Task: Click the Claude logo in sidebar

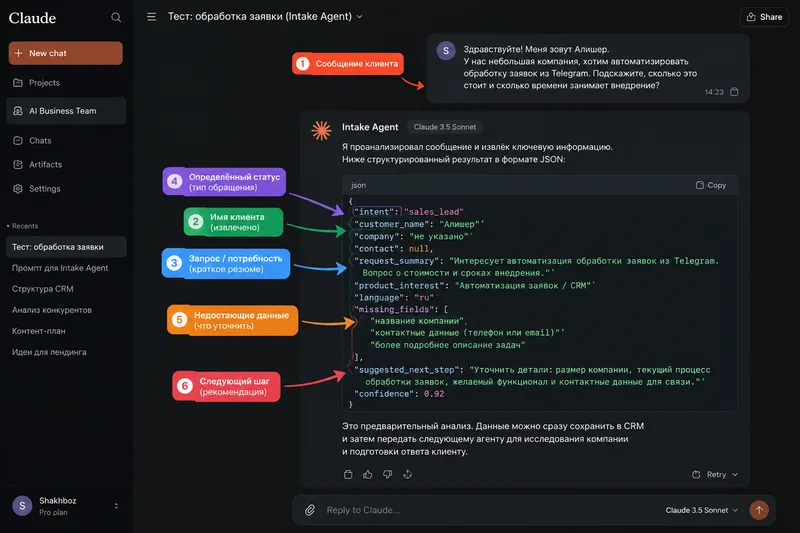Action: (32, 18)
